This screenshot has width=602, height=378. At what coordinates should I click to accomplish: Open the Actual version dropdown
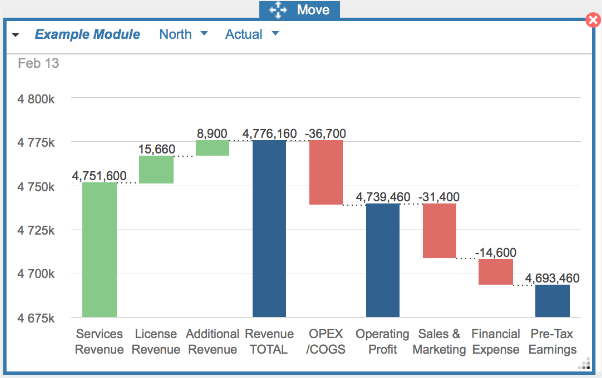click(252, 34)
